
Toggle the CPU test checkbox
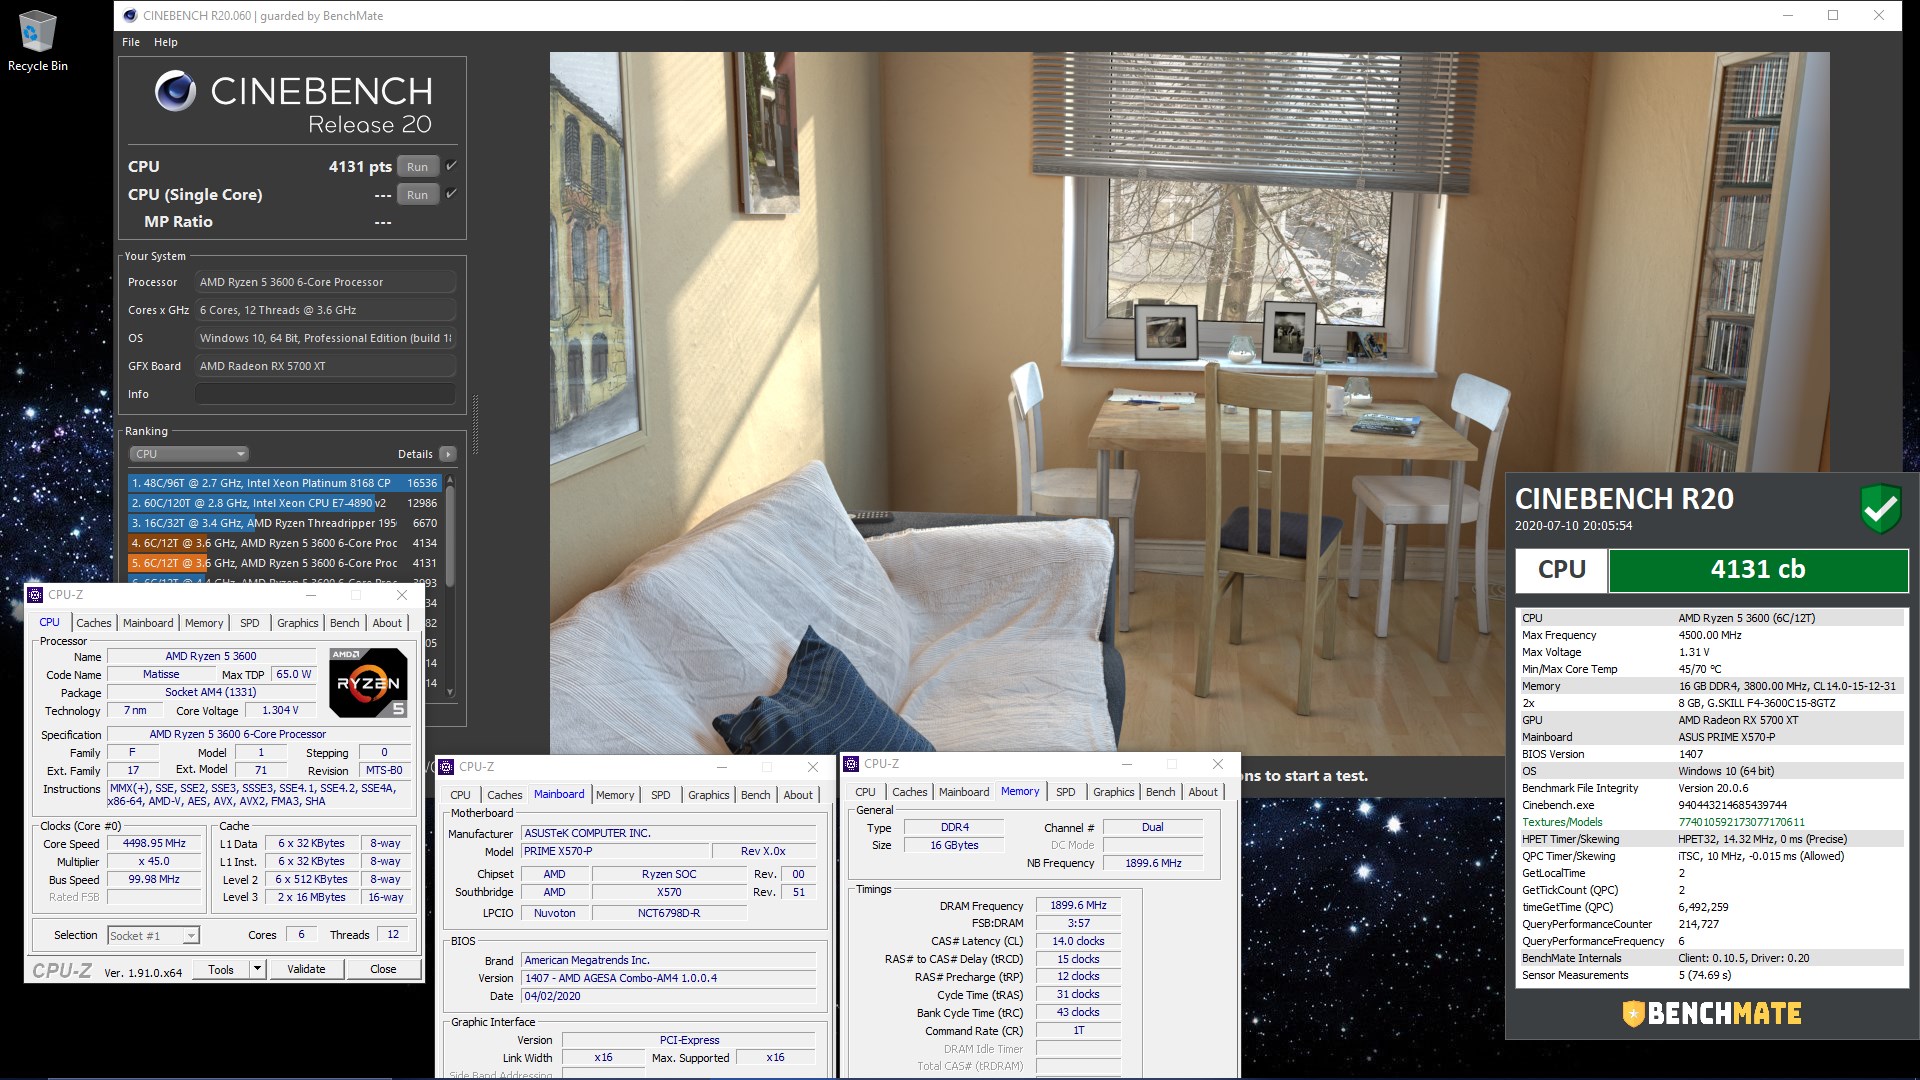click(451, 166)
